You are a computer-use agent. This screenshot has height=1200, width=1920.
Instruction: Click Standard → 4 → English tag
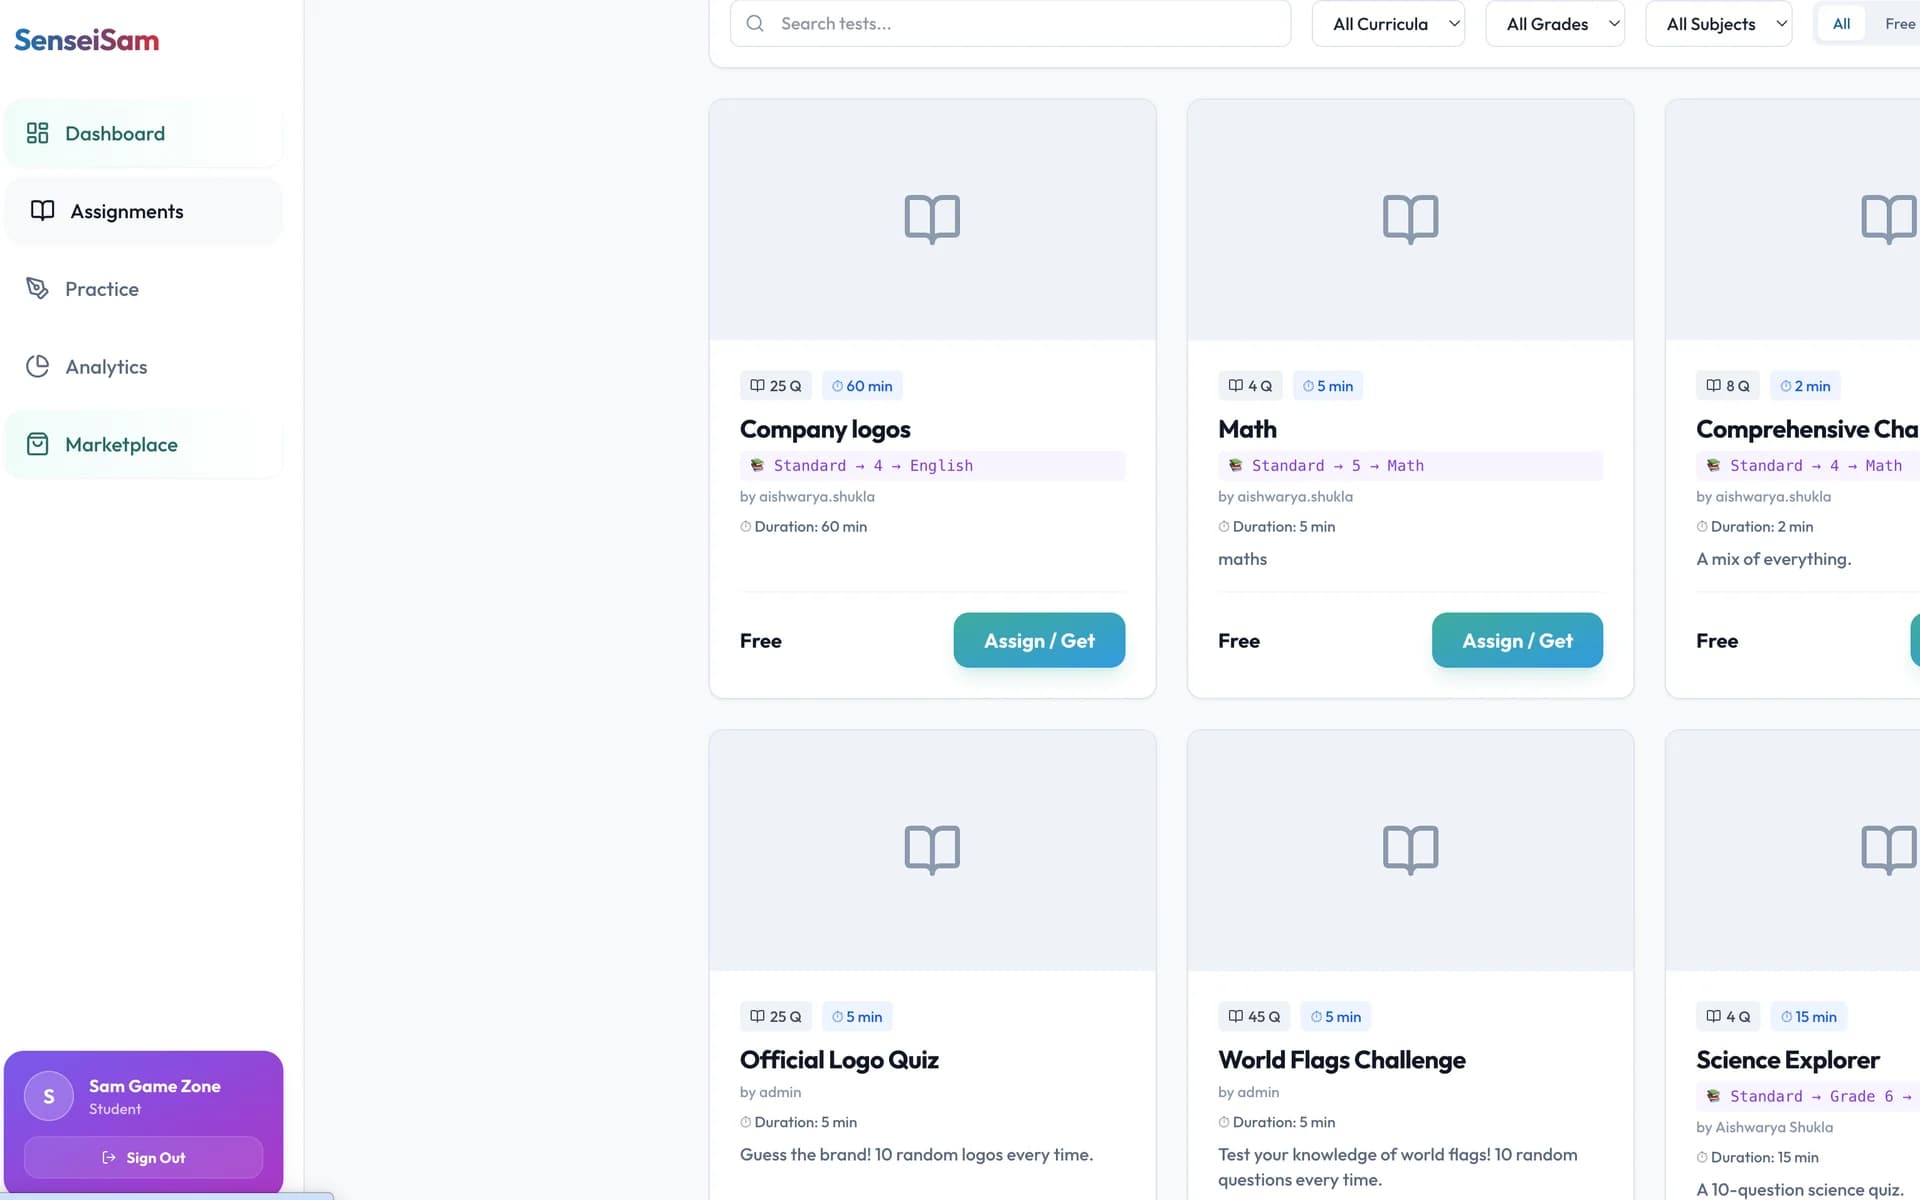click(x=932, y=466)
